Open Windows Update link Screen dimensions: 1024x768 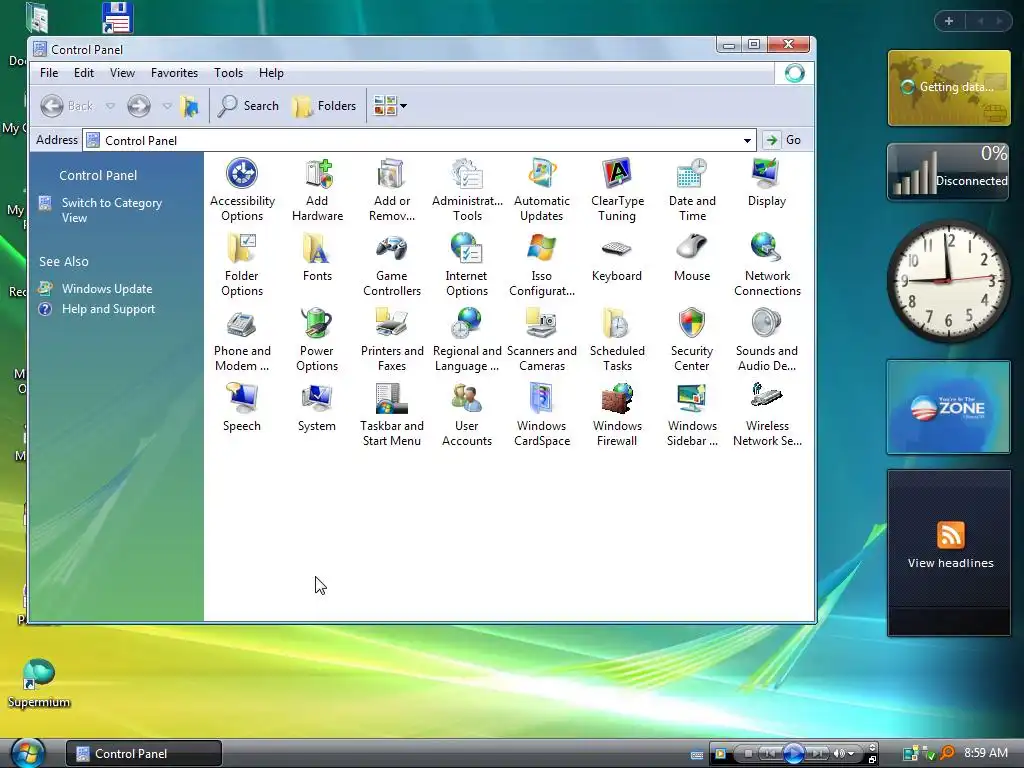107,289
